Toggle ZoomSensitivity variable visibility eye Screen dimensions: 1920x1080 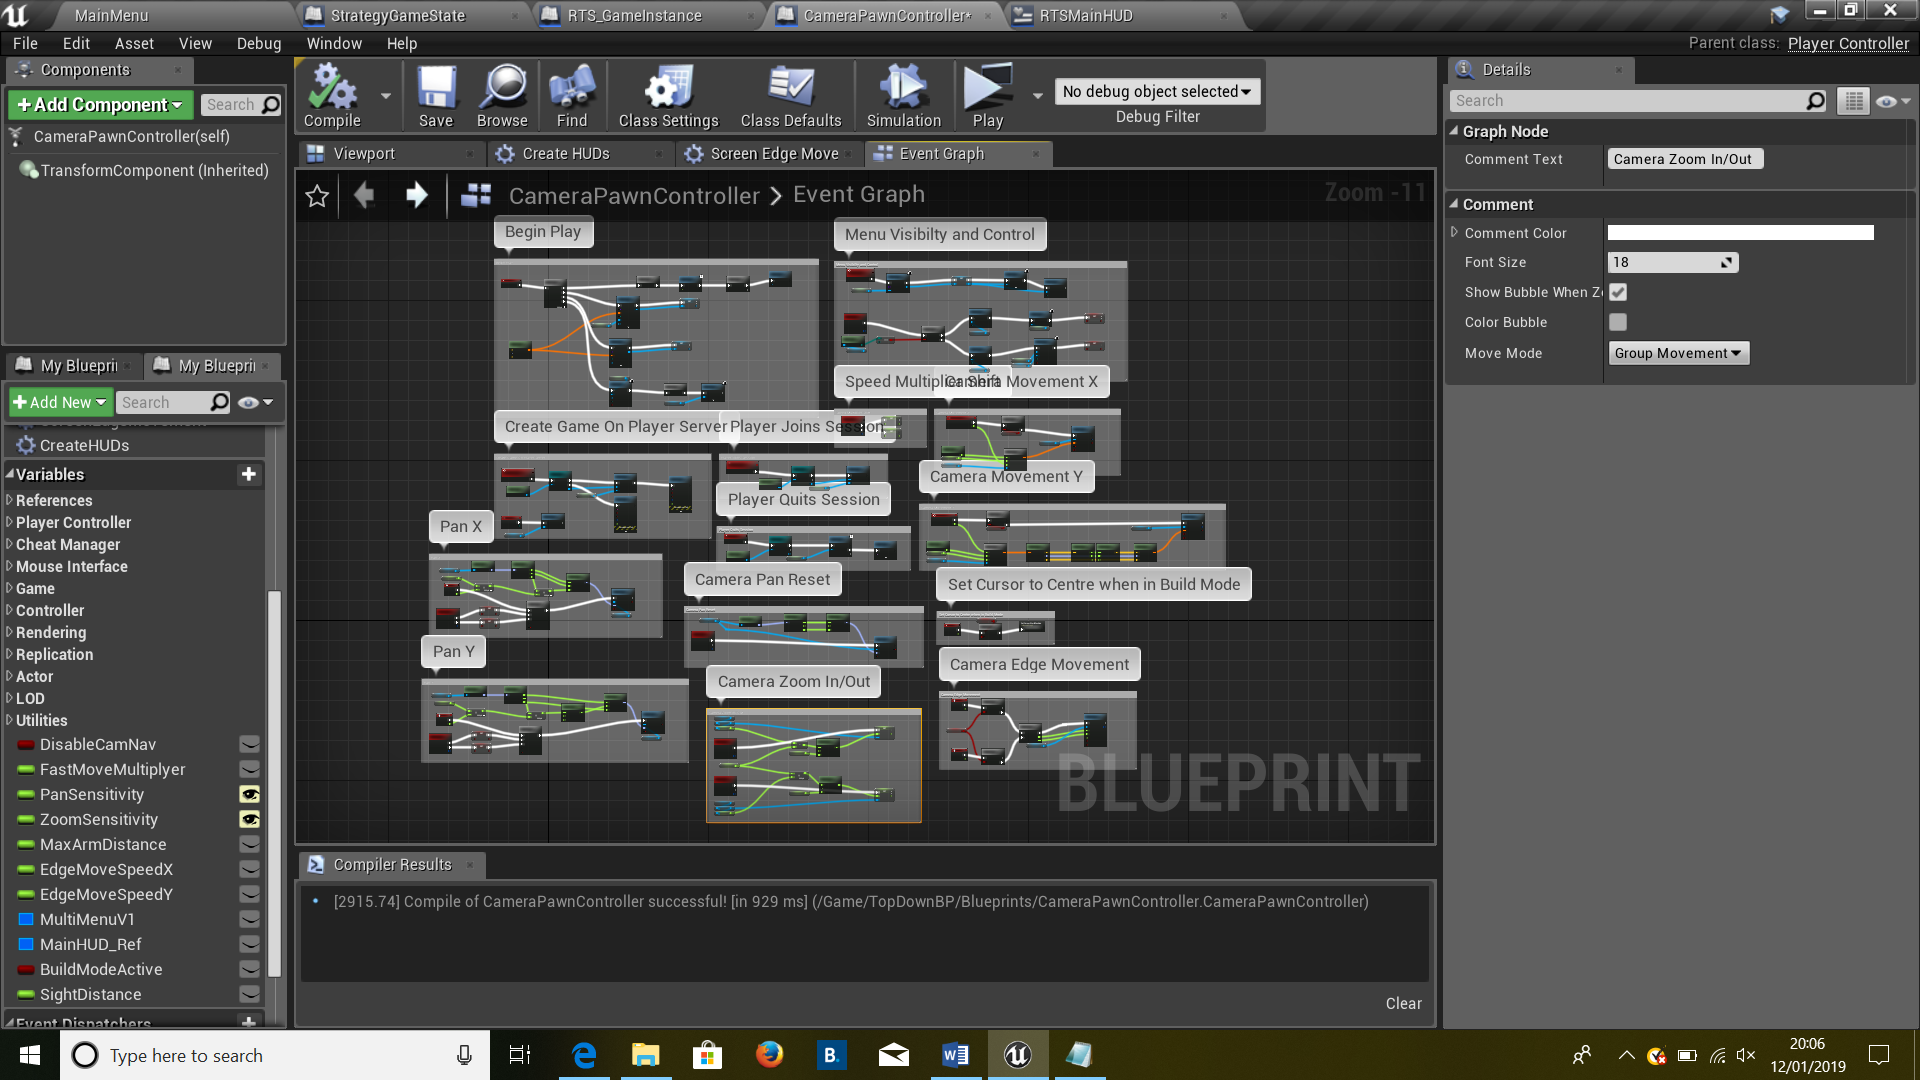pyautogui.click(x=249, y=819)
